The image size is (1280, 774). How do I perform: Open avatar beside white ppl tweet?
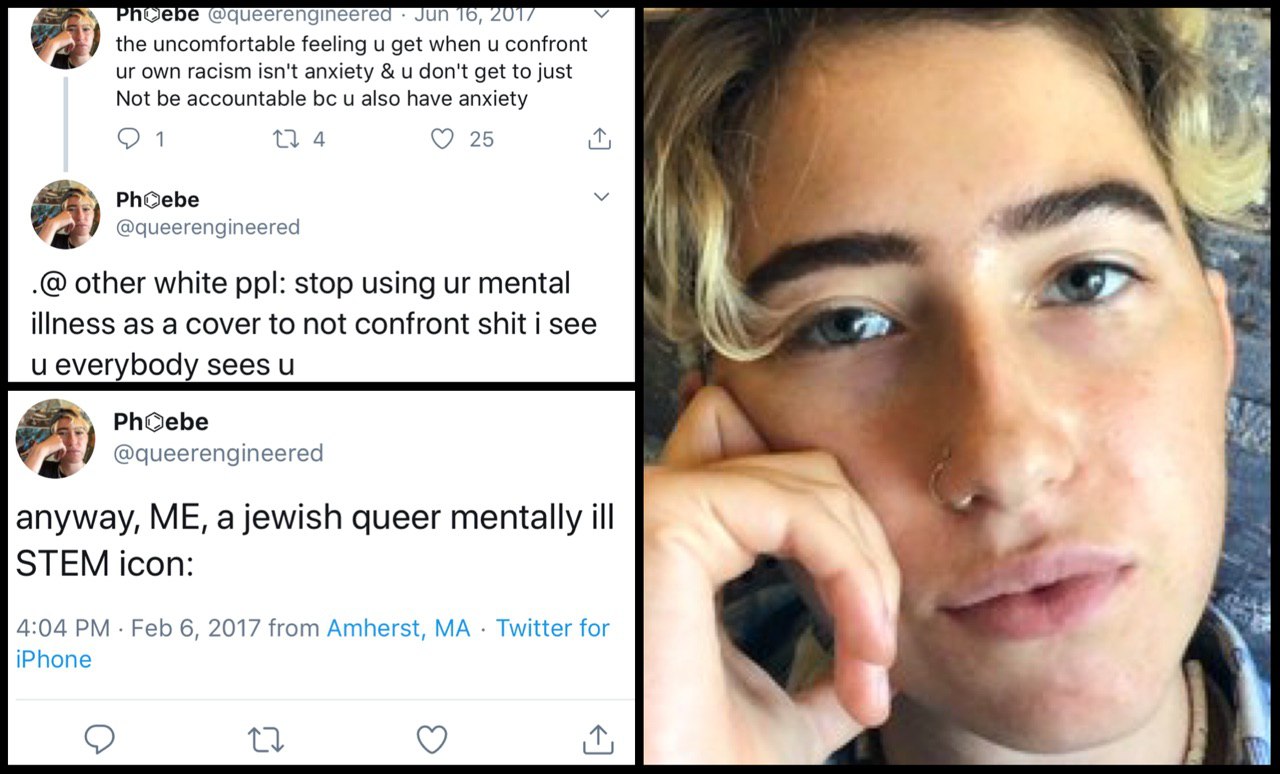[66, 215]
